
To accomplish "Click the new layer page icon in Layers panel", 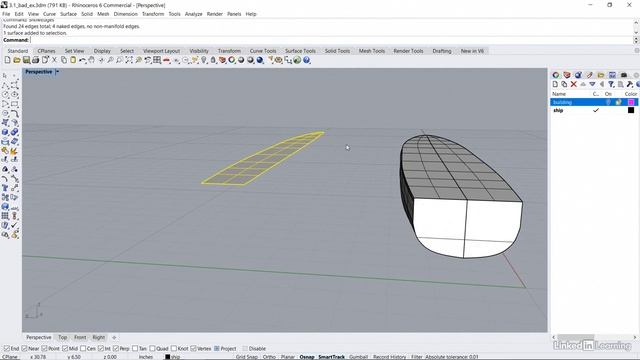I will [555, 84].
